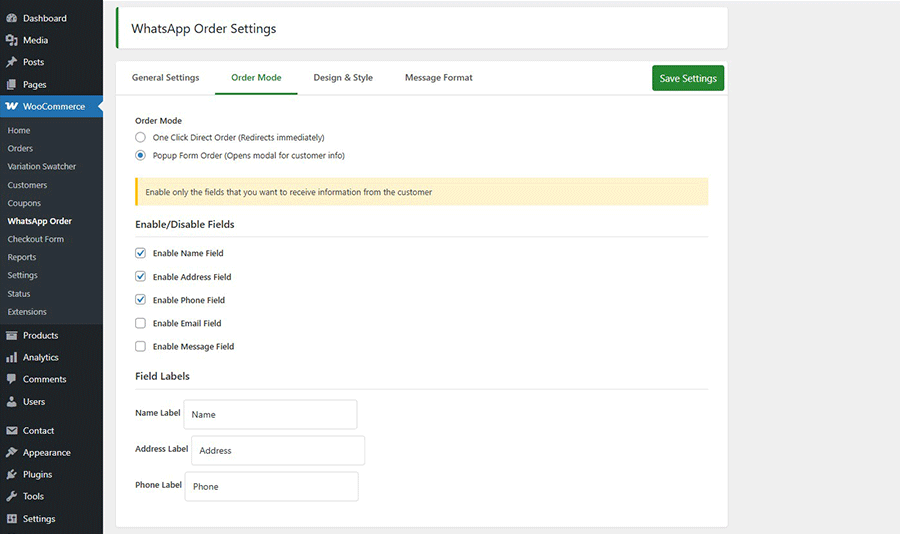Open Plugins menu item text

(37, 474)
